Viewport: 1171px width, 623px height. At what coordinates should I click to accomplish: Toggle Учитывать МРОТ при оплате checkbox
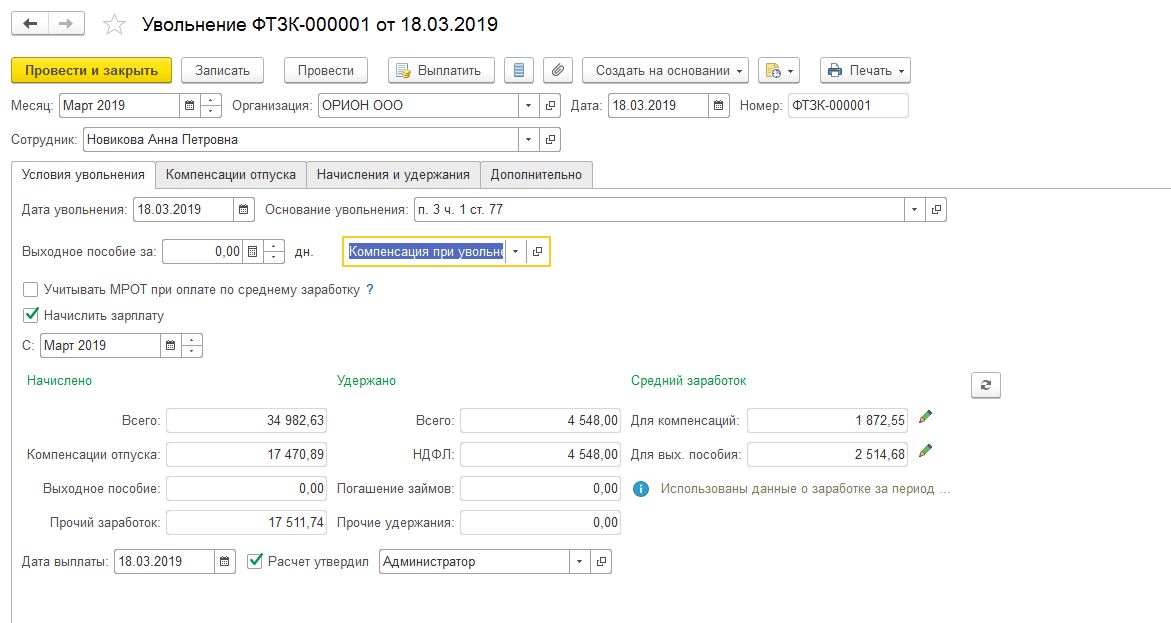pyautogui.click(x=31, y=290)
